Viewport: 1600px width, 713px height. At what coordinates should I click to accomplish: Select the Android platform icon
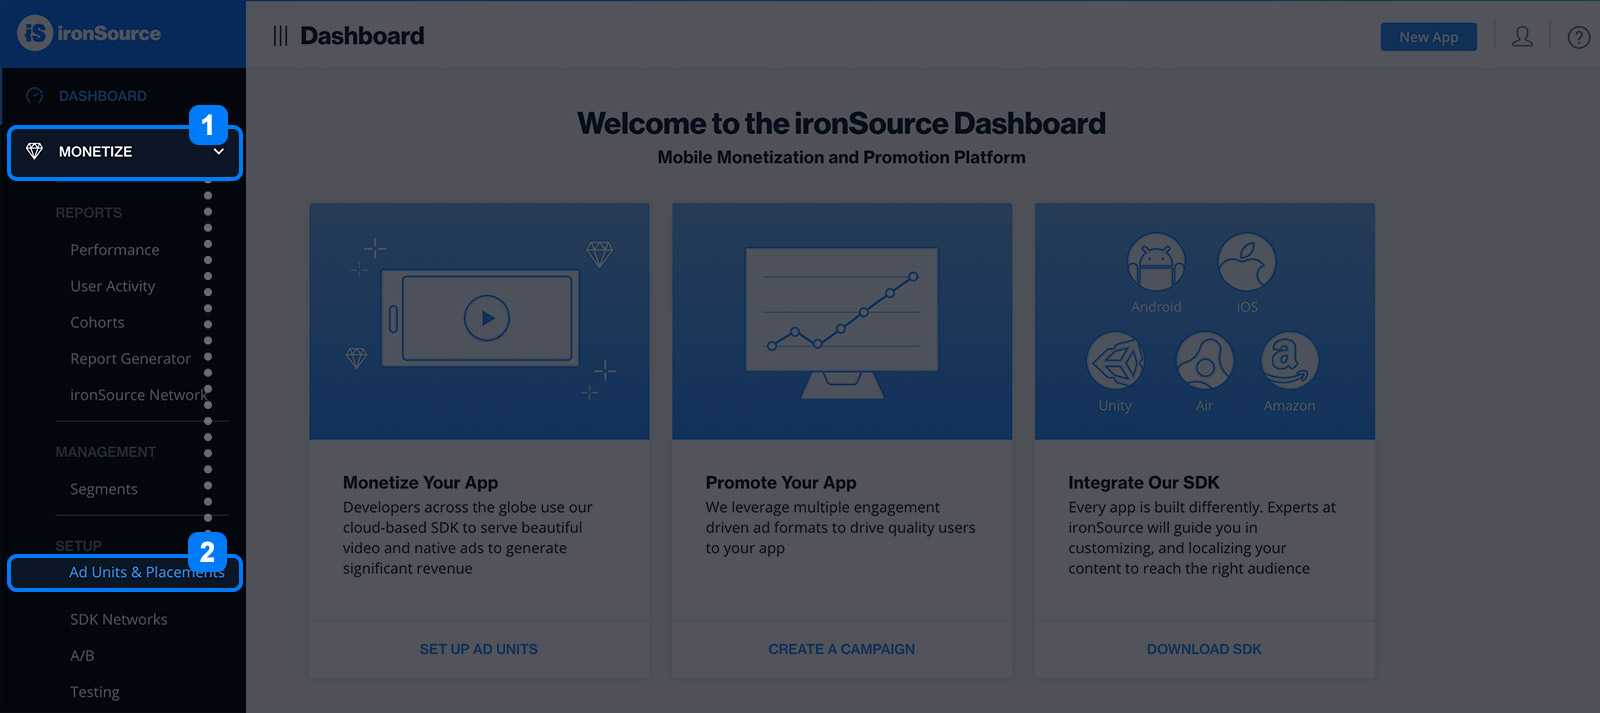(x=1156, y=262)
